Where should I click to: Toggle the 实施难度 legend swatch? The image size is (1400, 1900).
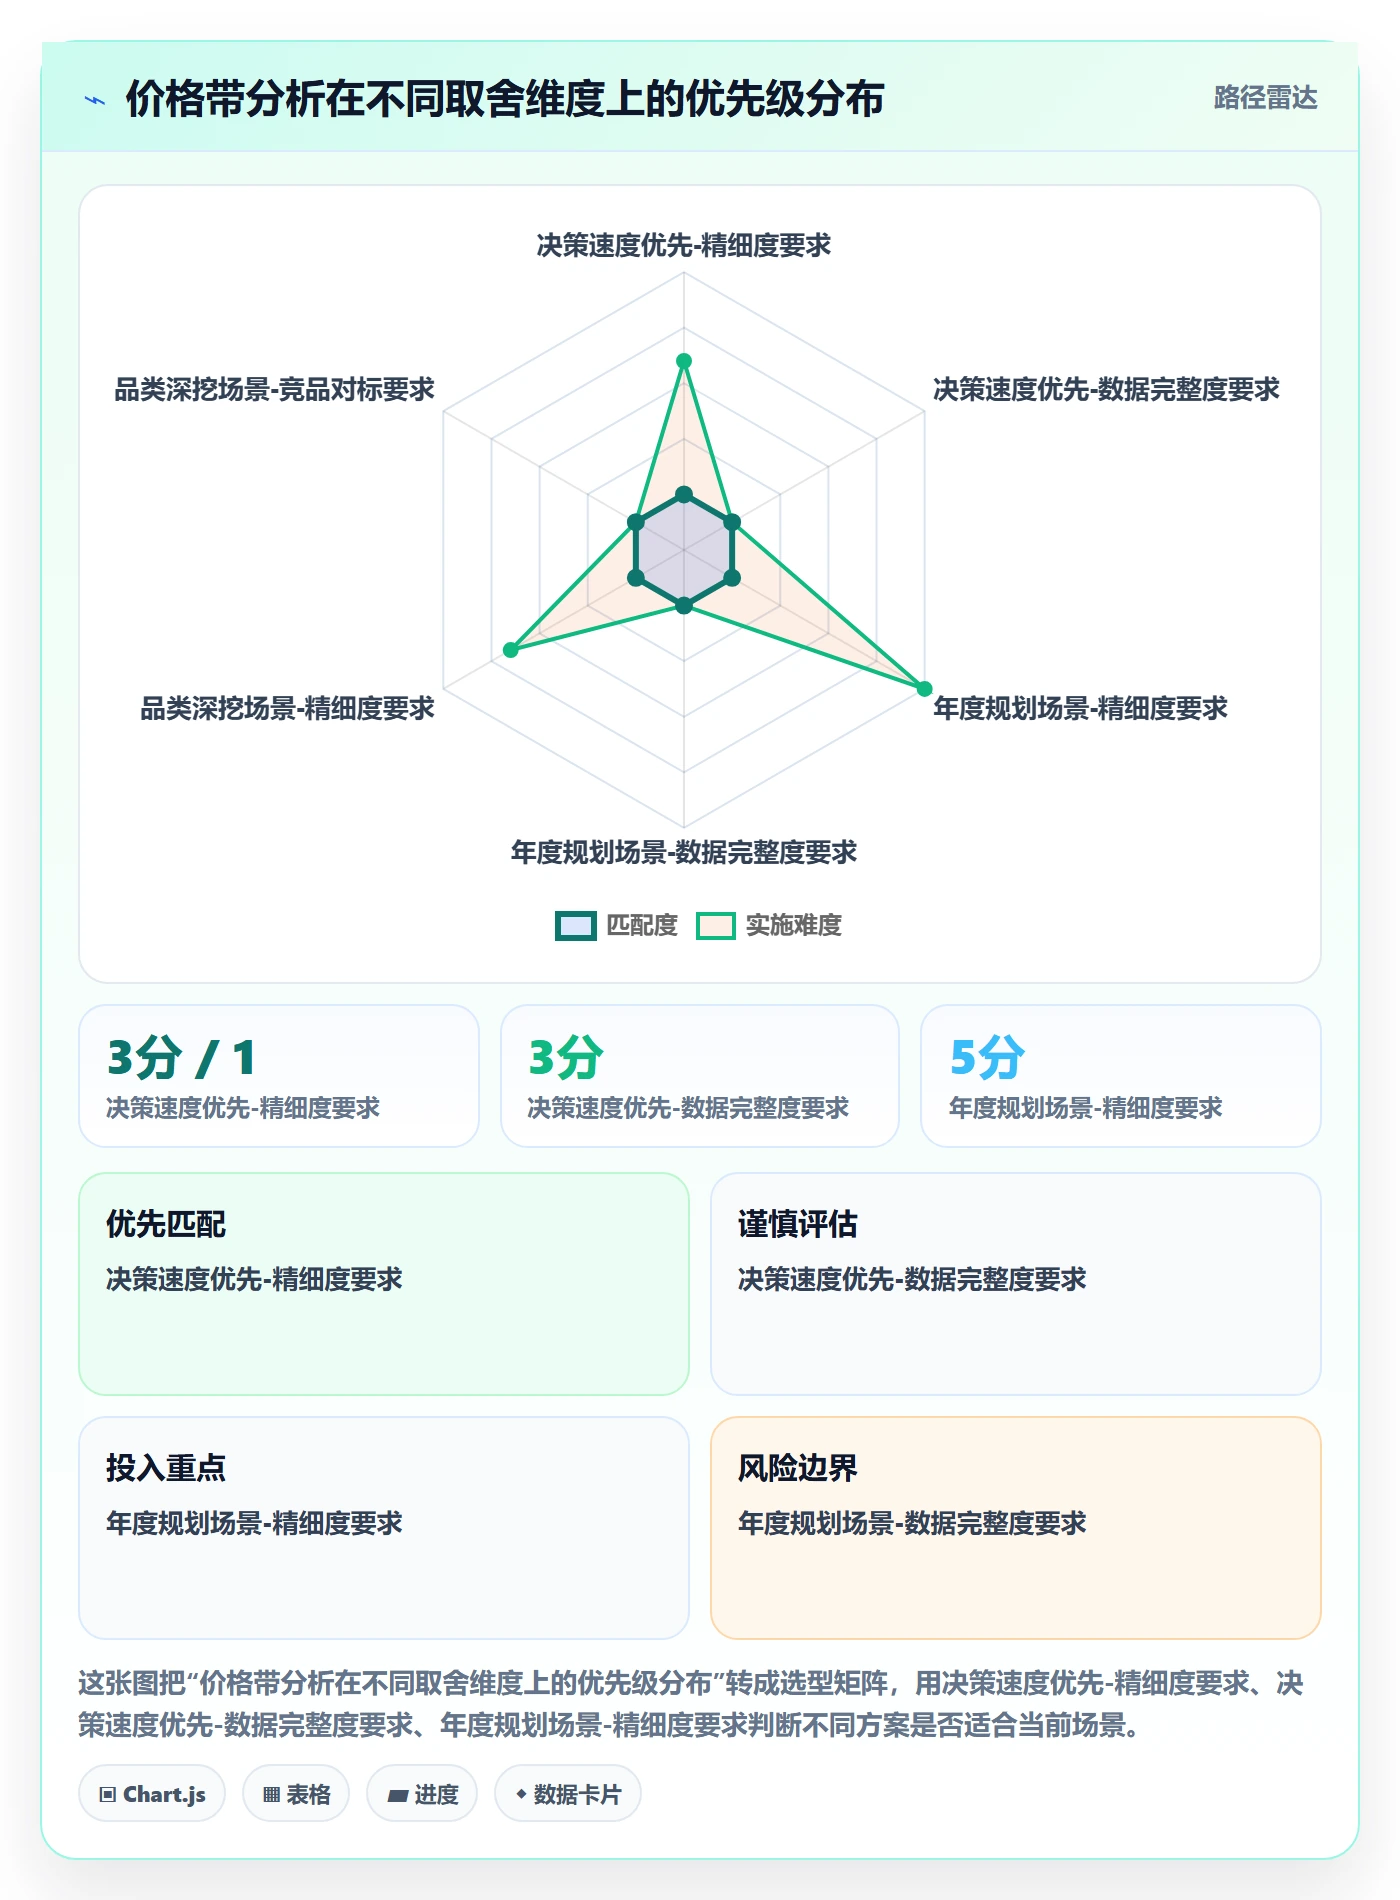716,926
